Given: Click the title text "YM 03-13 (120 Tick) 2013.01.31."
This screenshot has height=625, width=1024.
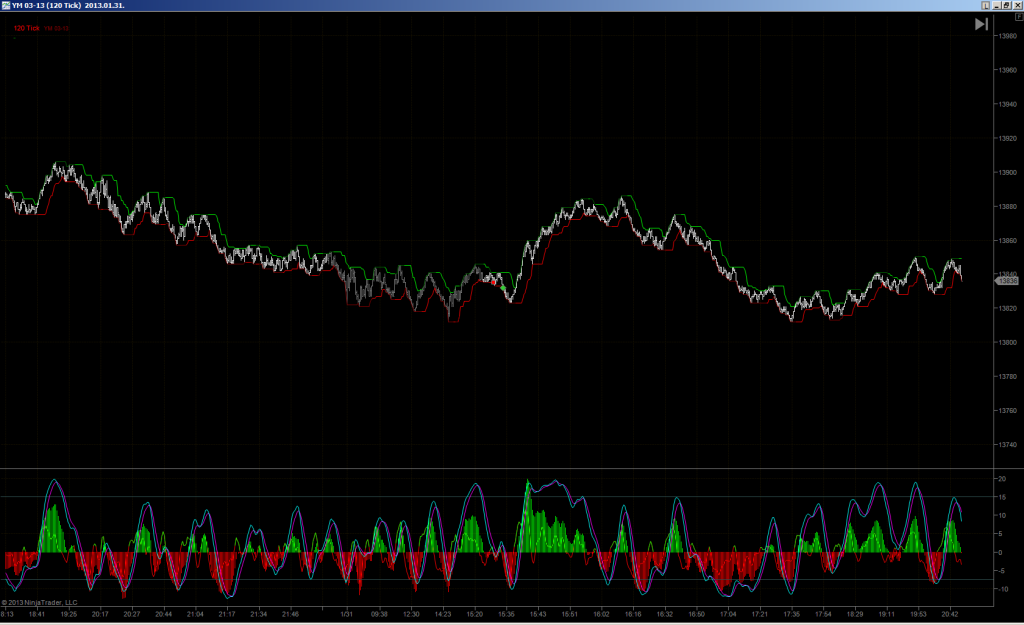Looking at the screenshot, I should (68, 5).
